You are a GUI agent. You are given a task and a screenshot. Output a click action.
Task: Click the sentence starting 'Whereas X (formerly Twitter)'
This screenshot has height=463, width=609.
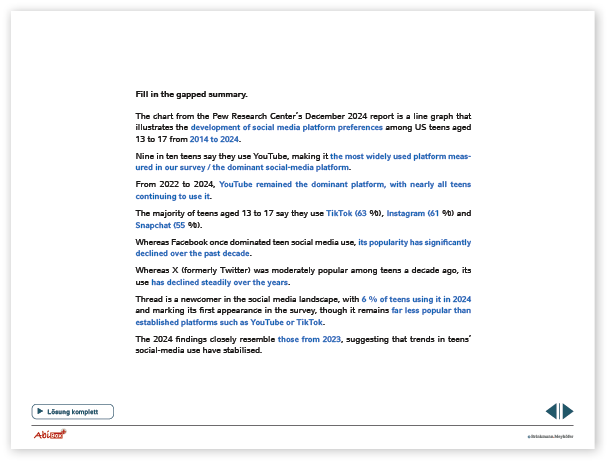pos(303,276)
